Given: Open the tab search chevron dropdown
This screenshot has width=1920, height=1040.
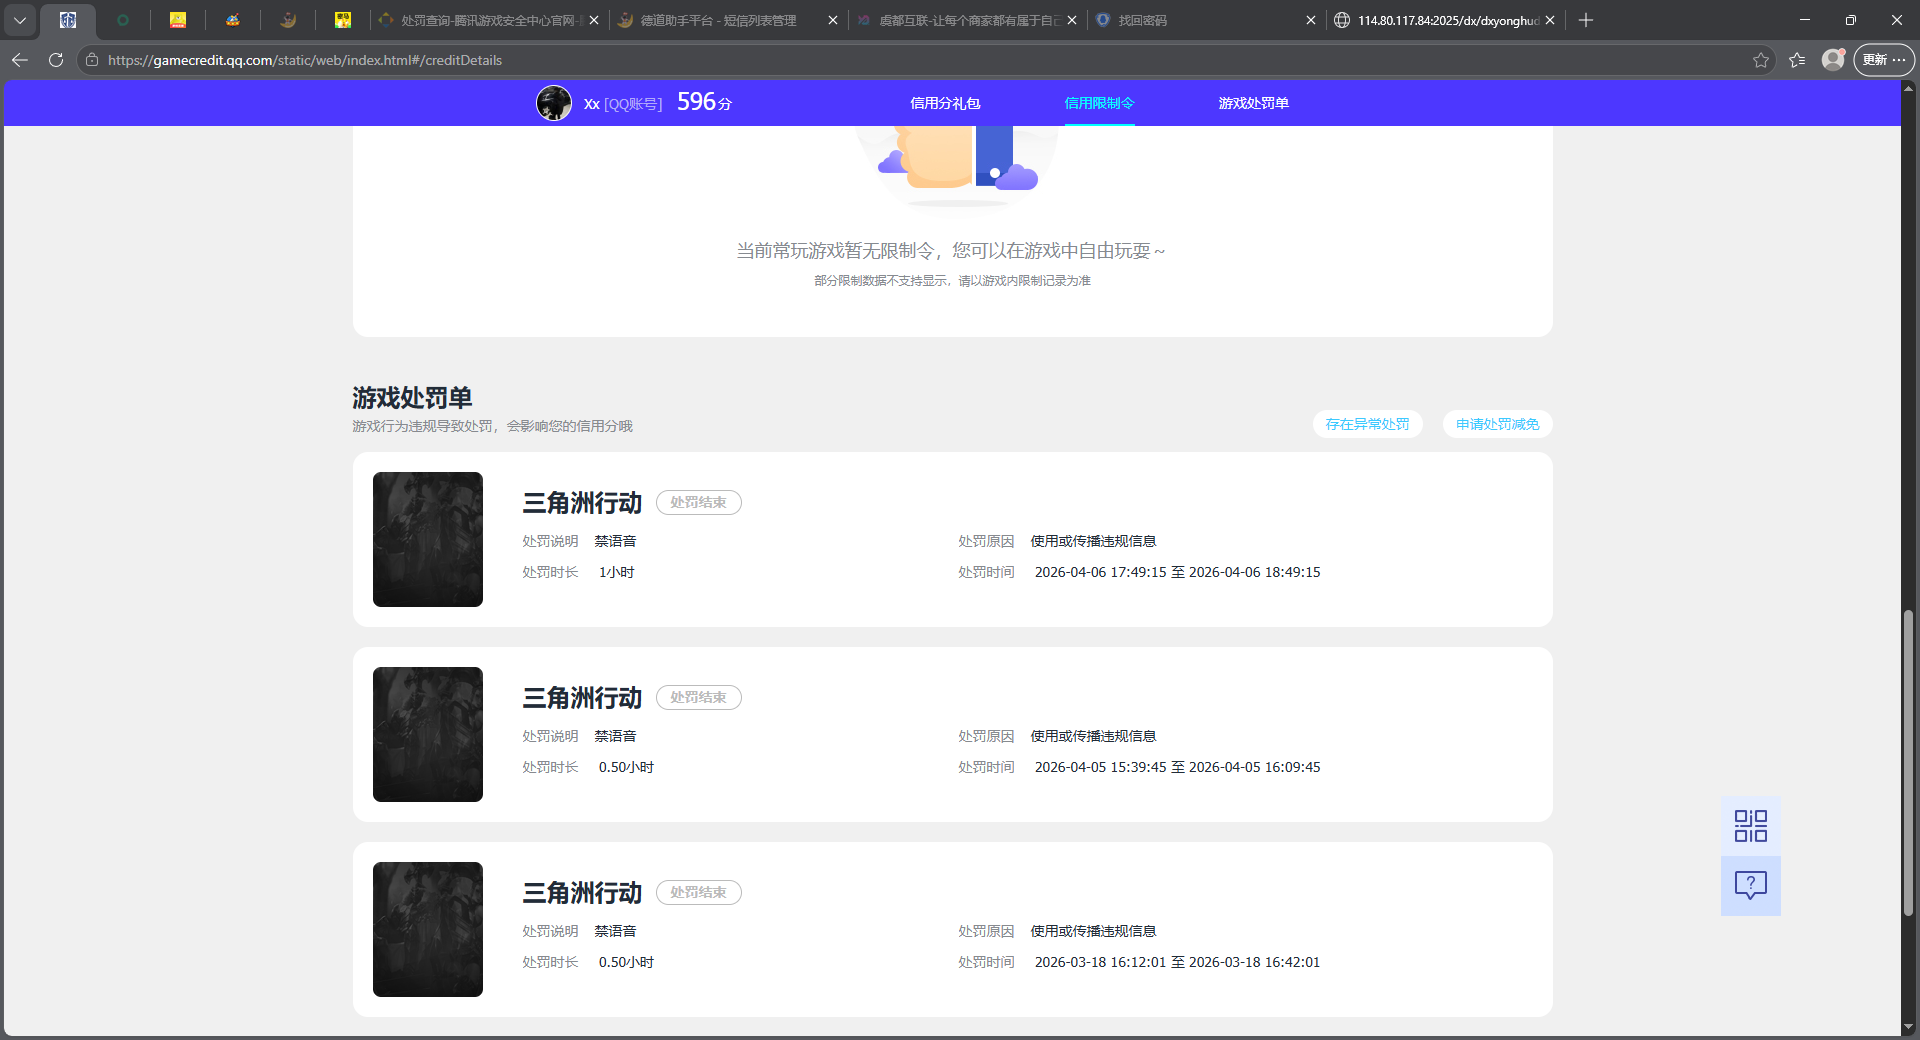Looking at the screenshot, I should coord(20,20).
